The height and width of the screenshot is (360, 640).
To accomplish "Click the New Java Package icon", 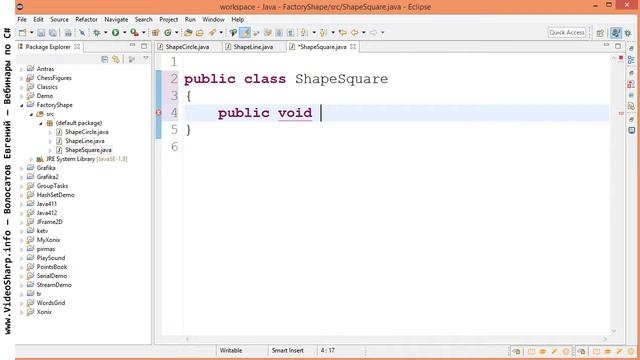I will coord(155,33).
